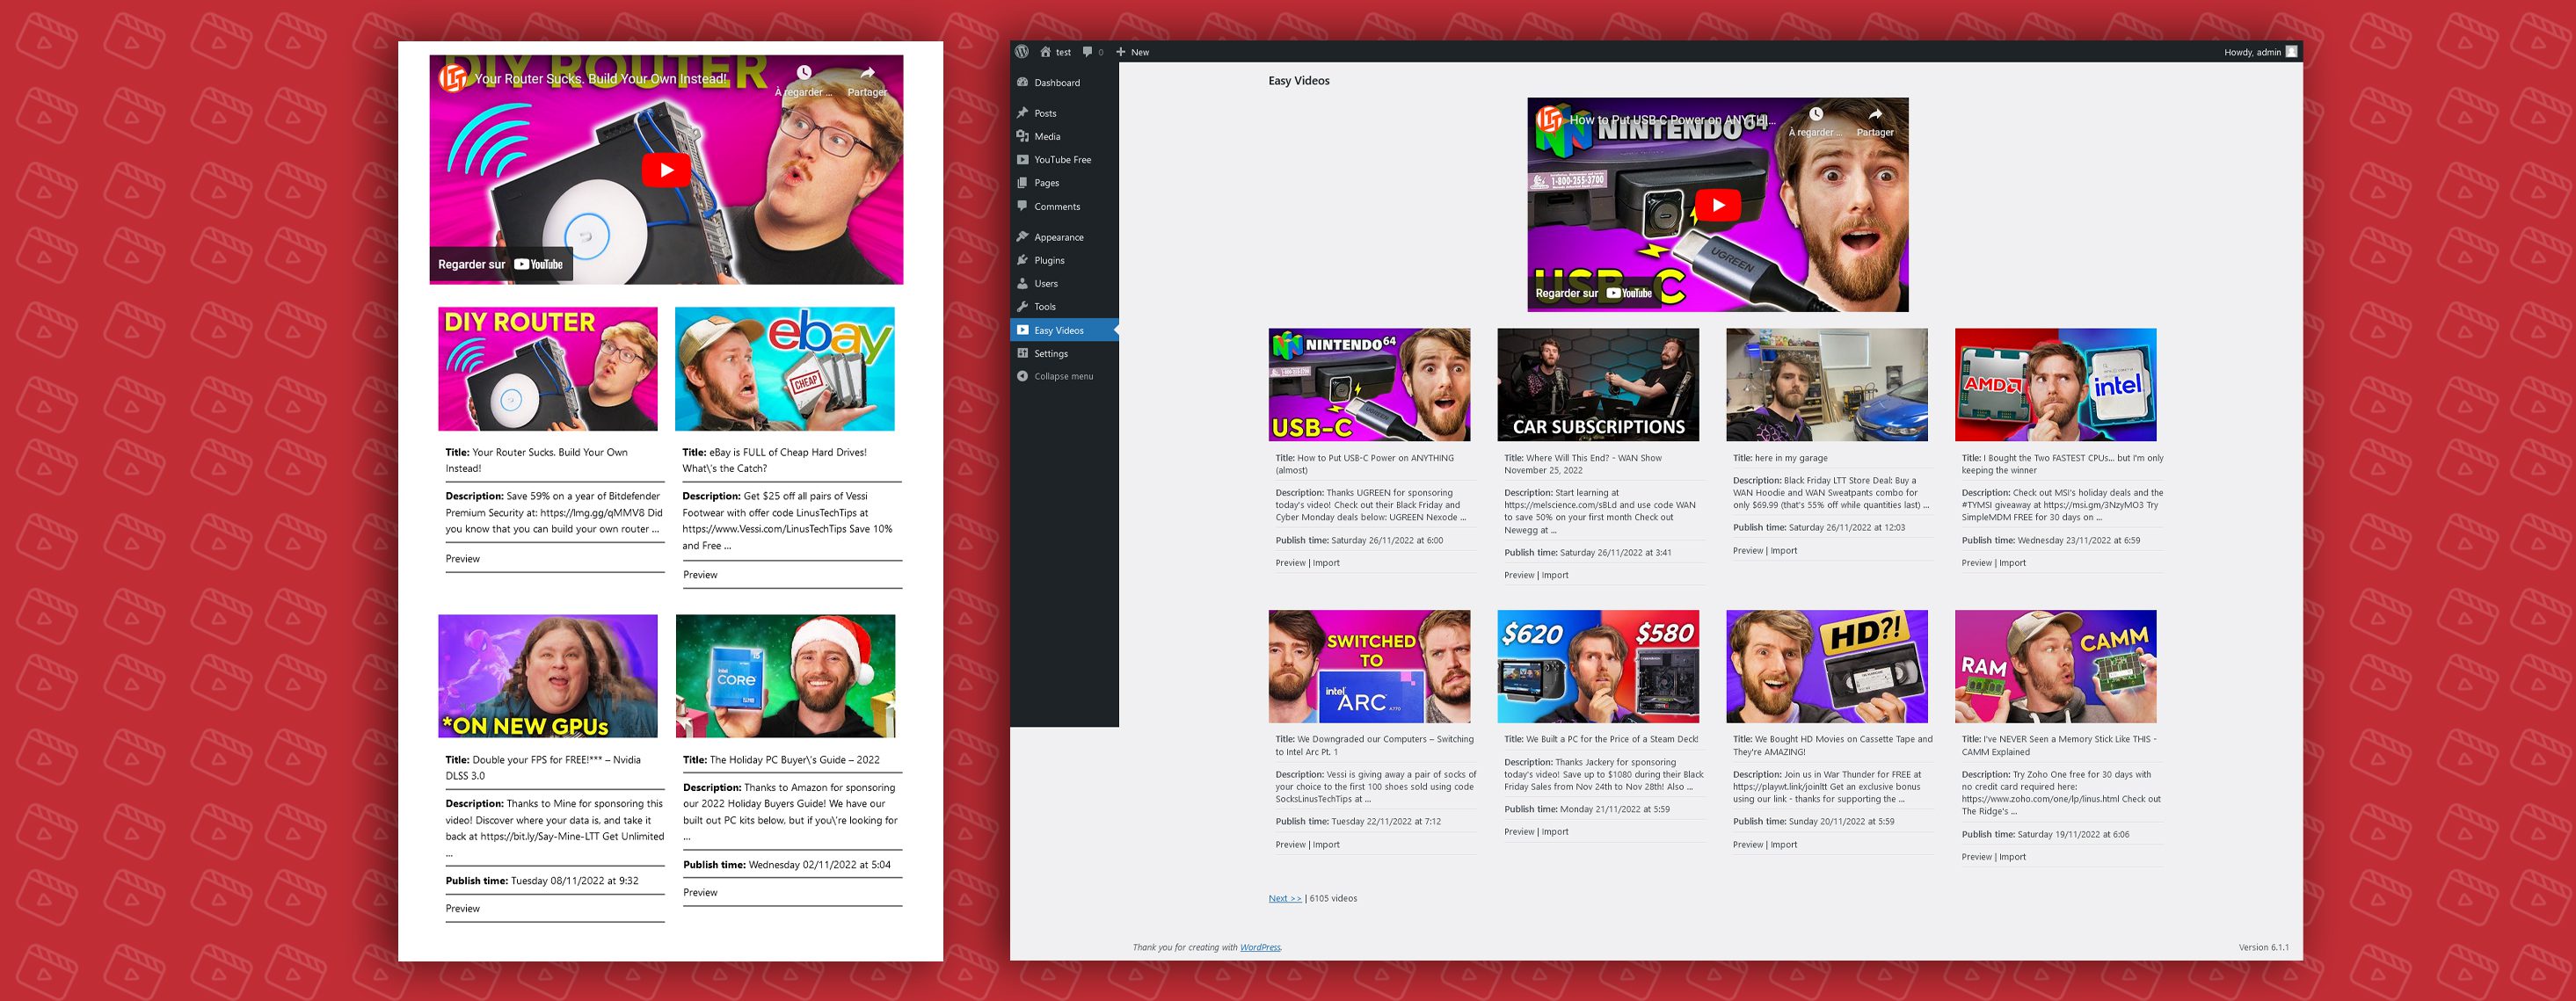
Task: Select AMD vs Intel thumbnail
Action: (2055, 385)
